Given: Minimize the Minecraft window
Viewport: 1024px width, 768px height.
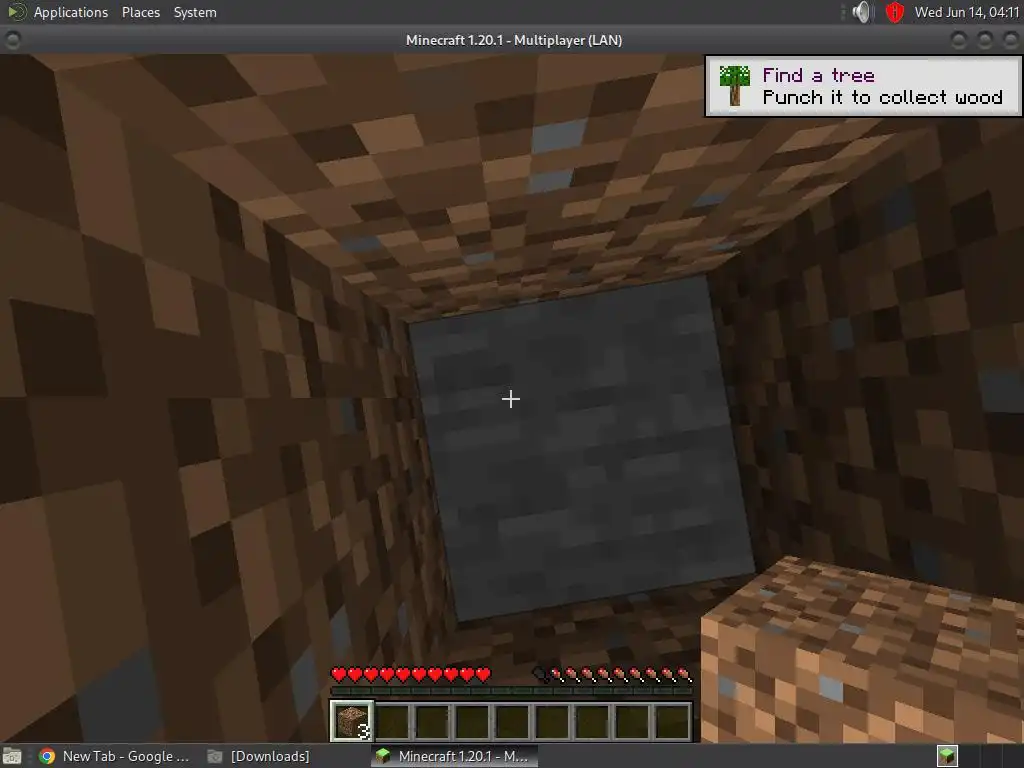Looking at the screenshot, I should 958,40.
